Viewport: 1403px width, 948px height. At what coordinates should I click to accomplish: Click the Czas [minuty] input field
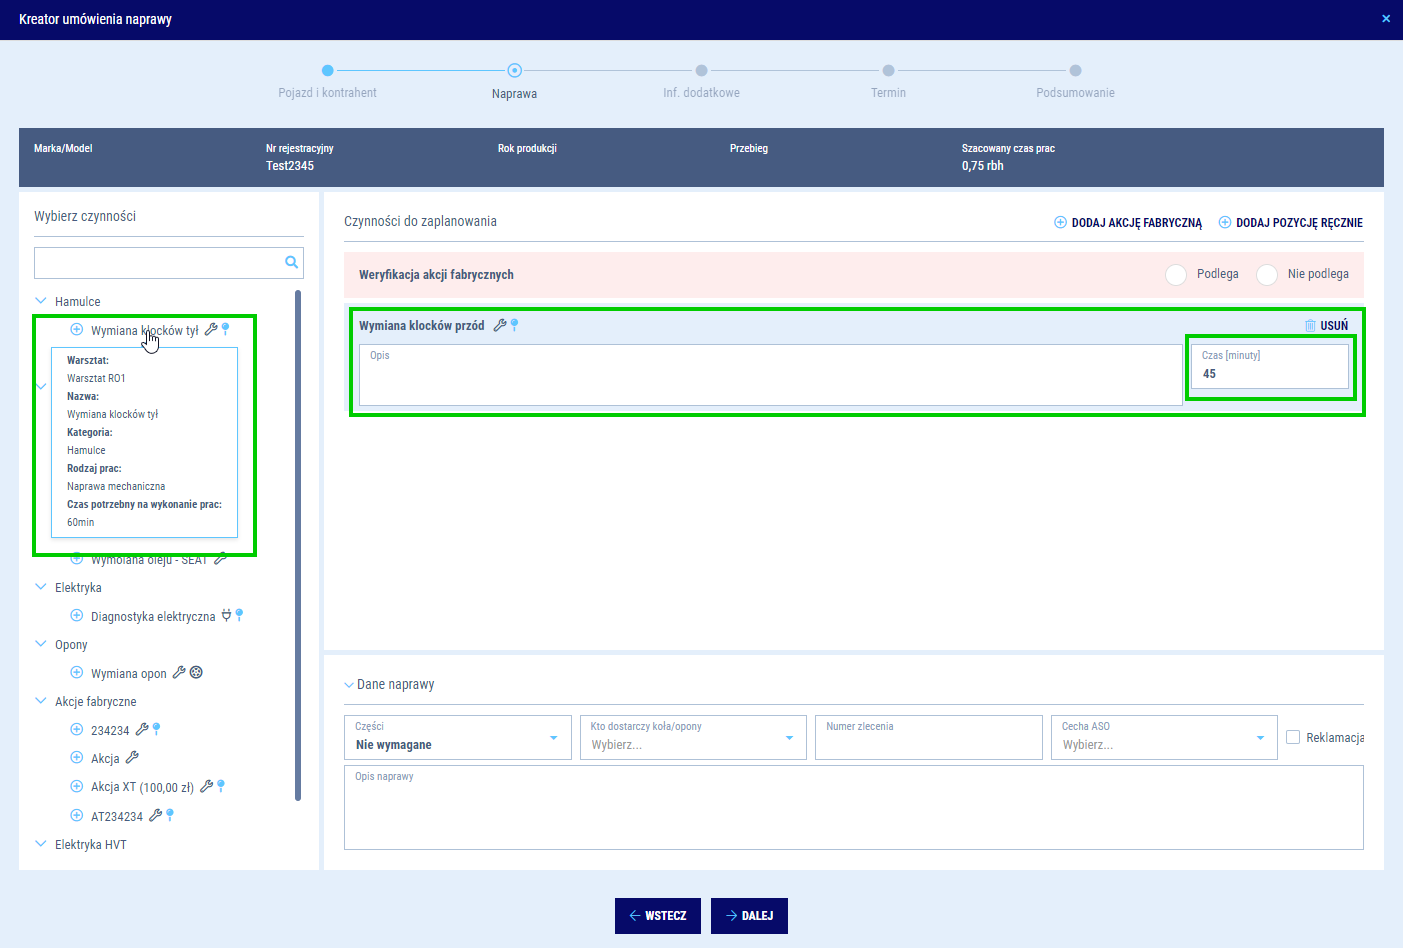click(x=1269, y=373)
